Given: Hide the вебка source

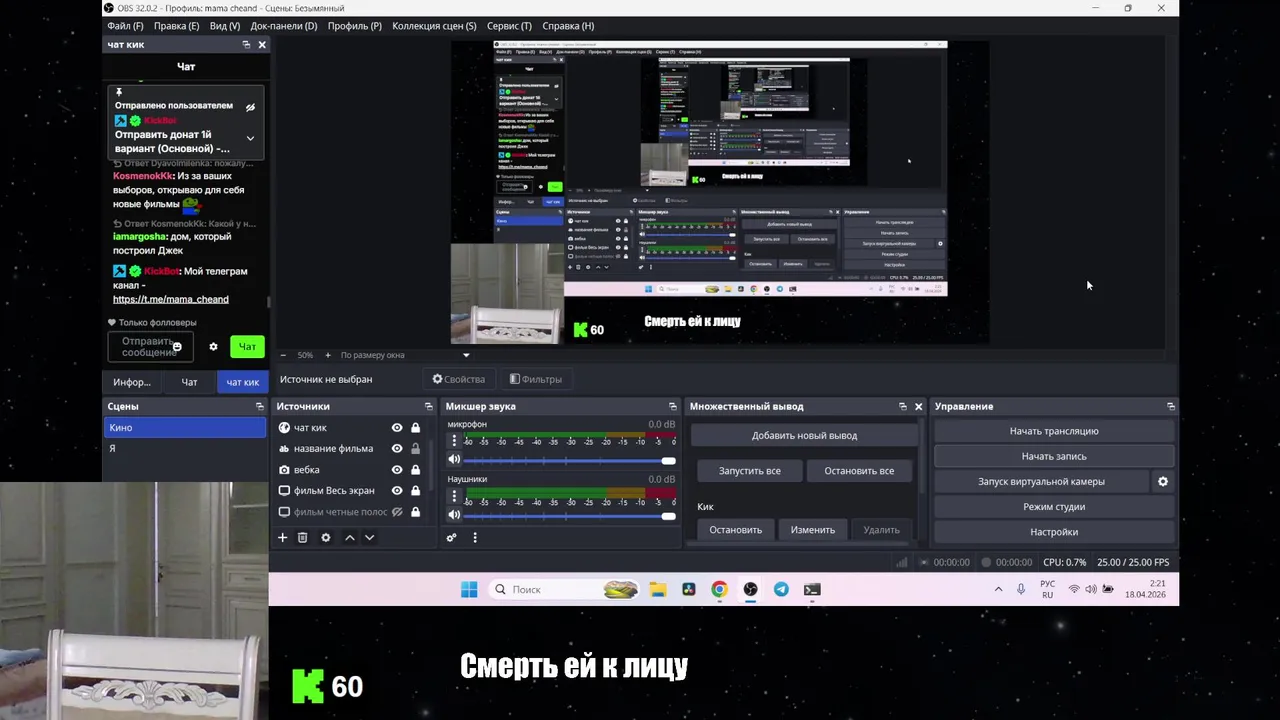Looking at the screenshot, I should 397,470.
